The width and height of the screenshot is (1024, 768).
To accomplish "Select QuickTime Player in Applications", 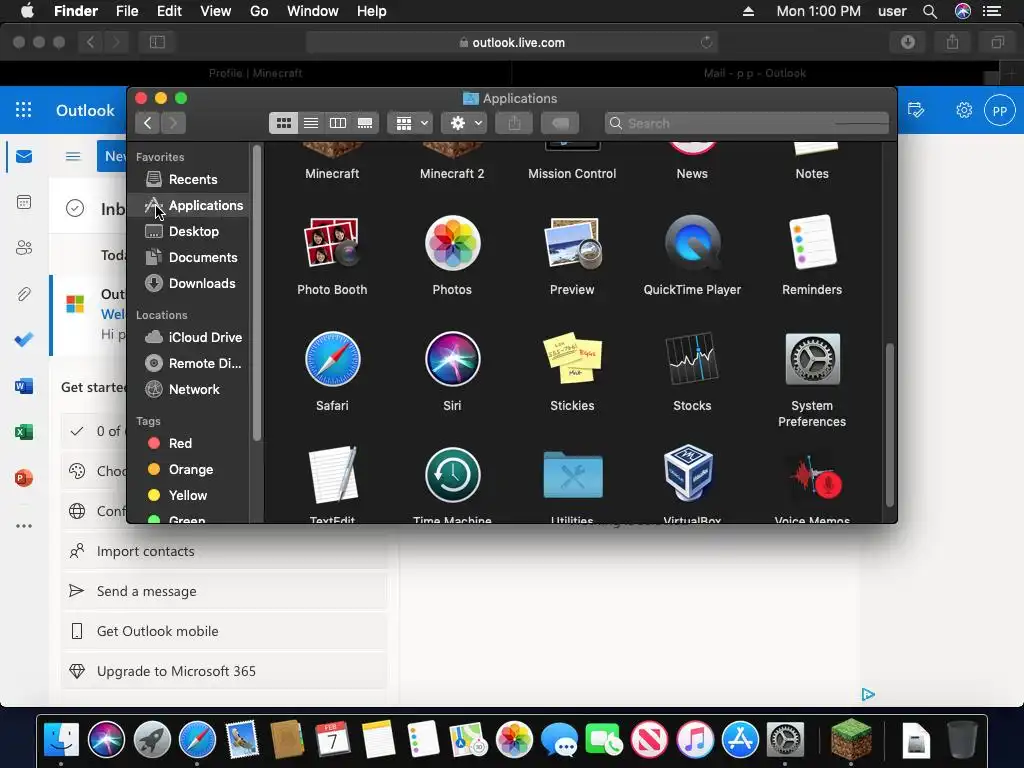I will pyautogui.click(x=692, y=243).
